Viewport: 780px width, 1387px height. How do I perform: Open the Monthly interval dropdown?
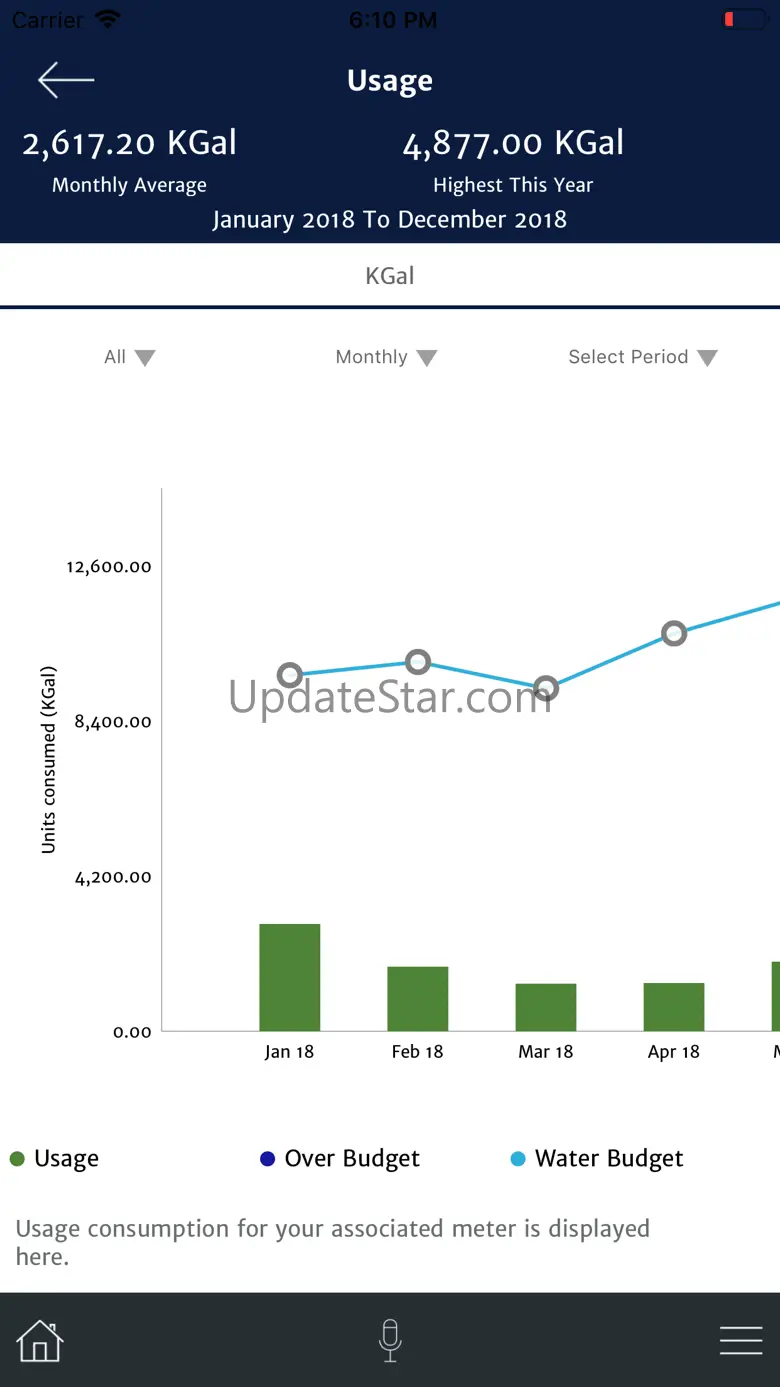[386, 357]
